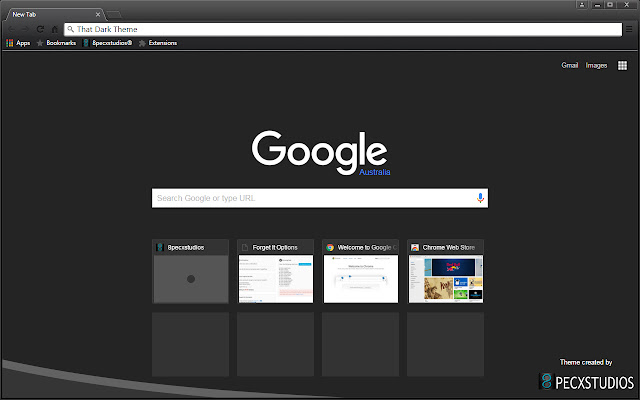Open the Chrome hamburger menu
Screen dimensions: 640x400
coord(629,29)
